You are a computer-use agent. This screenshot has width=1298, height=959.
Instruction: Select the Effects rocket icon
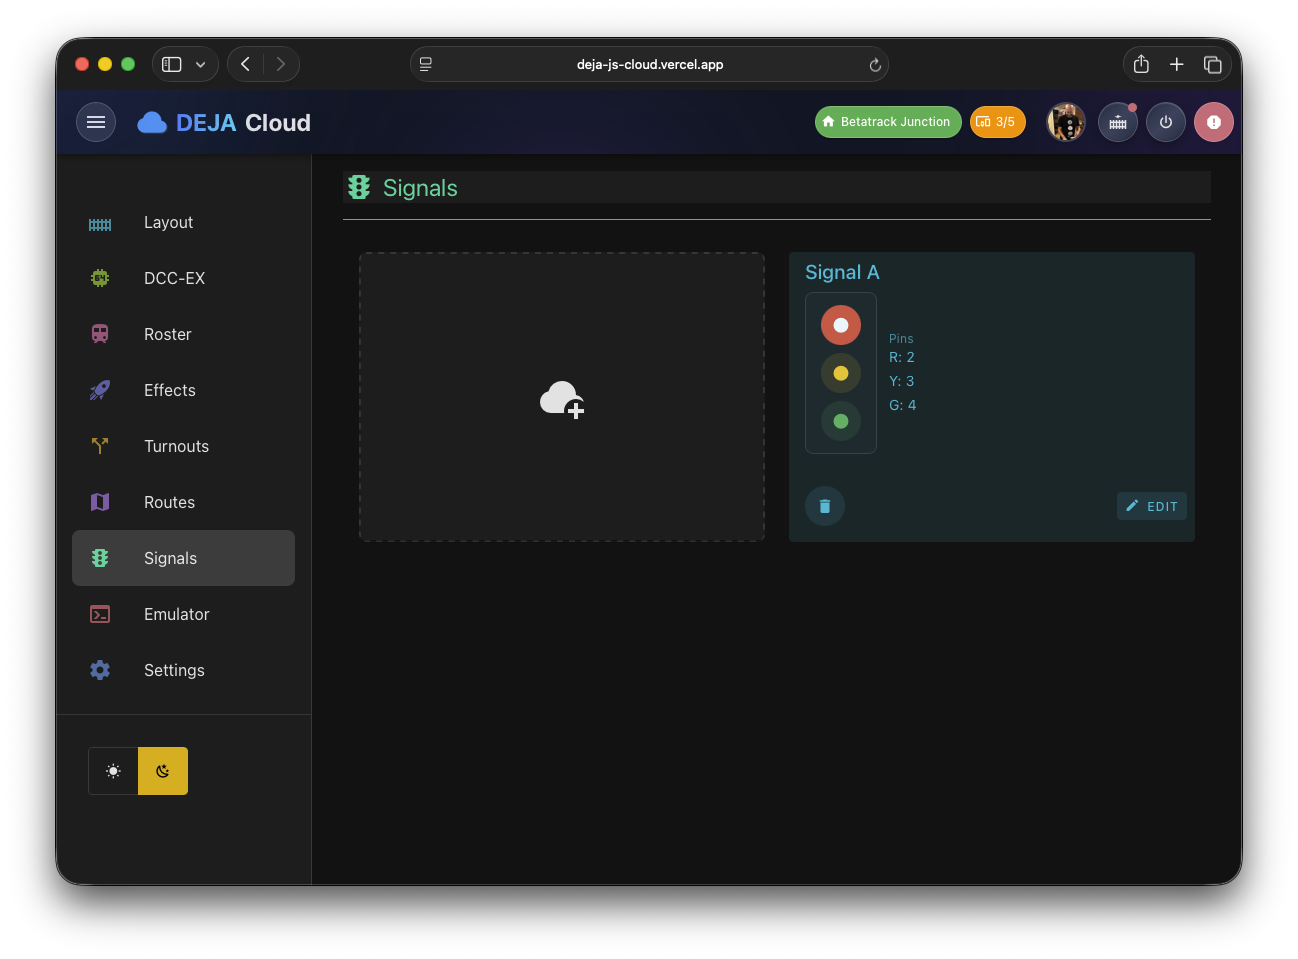[x=100, y=390]
